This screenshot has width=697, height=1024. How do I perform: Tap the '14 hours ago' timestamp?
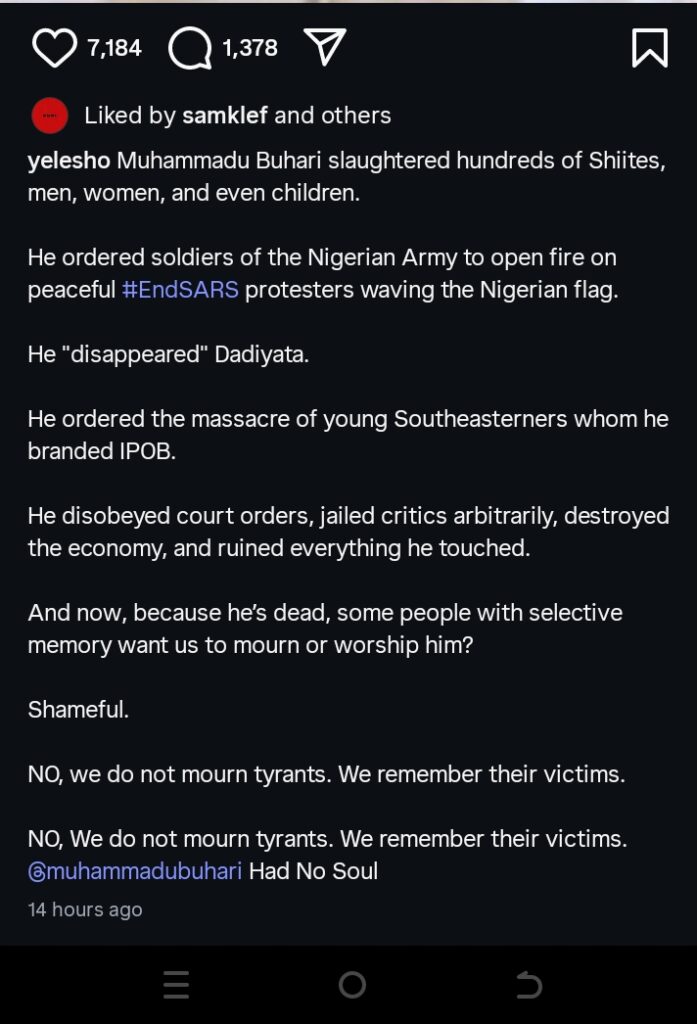tap(85, 909)
